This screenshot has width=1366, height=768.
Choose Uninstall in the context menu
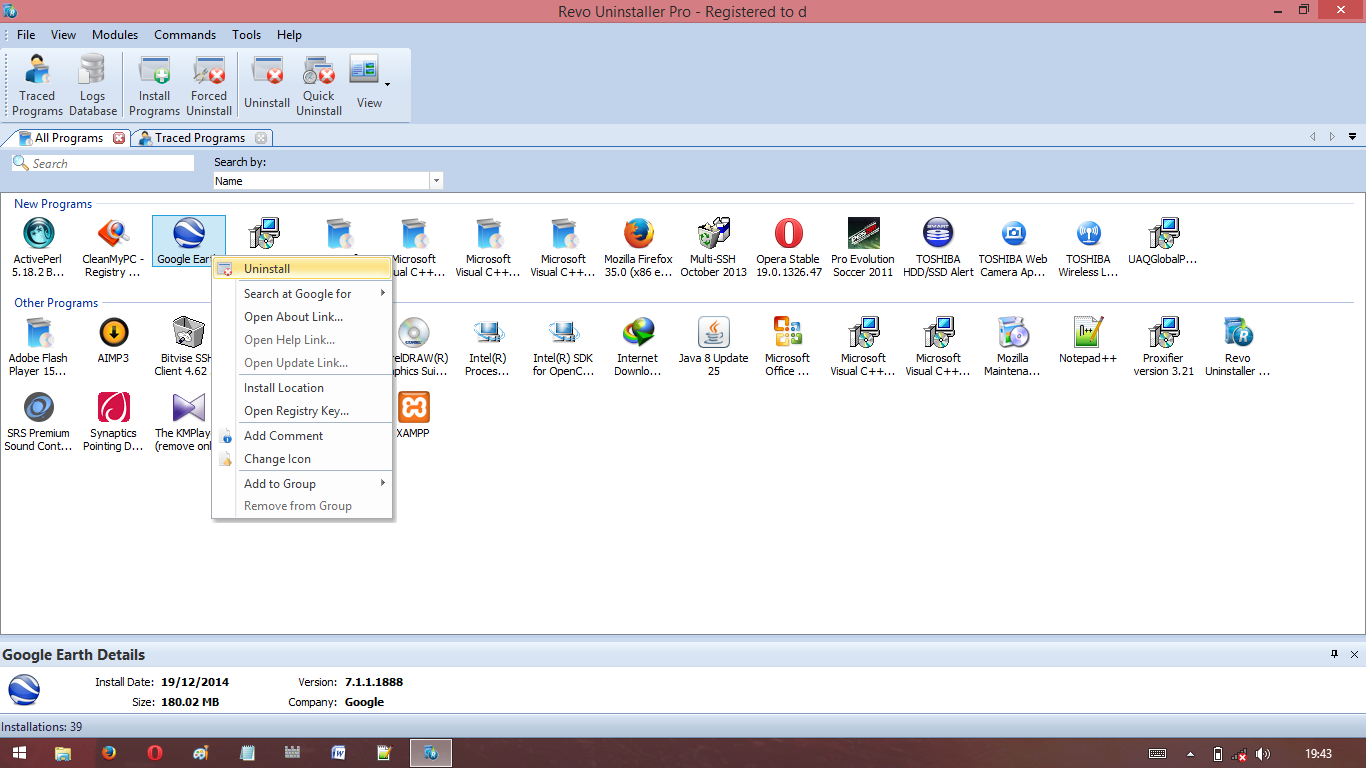[302, 268]
